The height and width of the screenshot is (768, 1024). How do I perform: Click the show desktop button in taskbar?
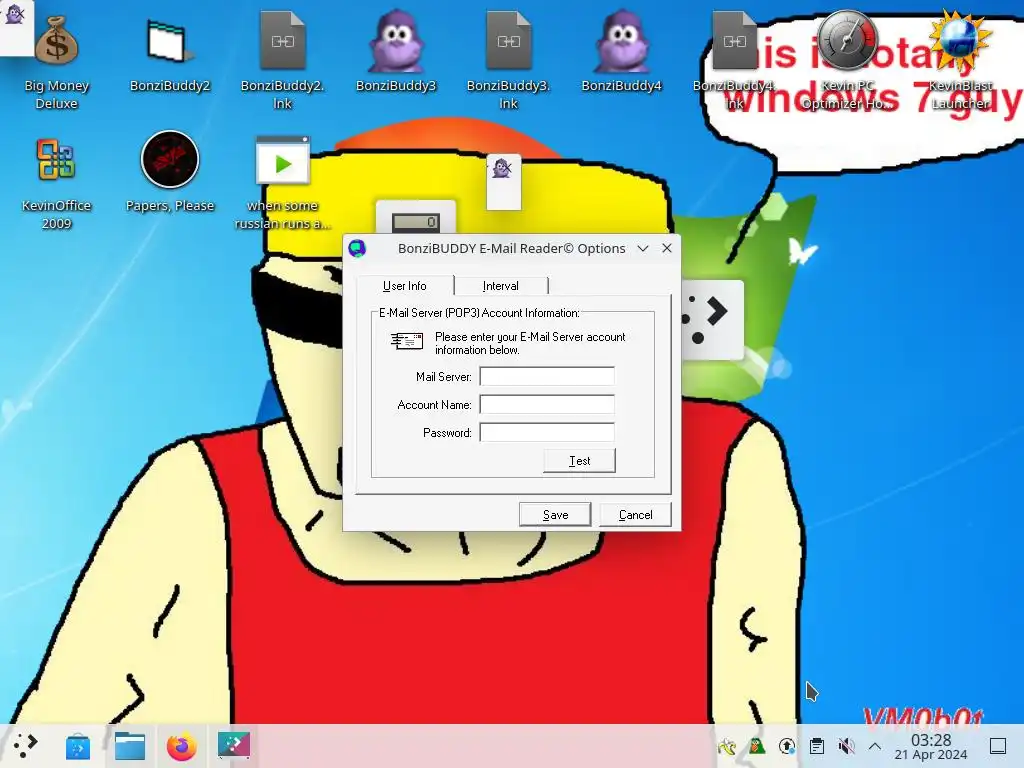point(998,746)
